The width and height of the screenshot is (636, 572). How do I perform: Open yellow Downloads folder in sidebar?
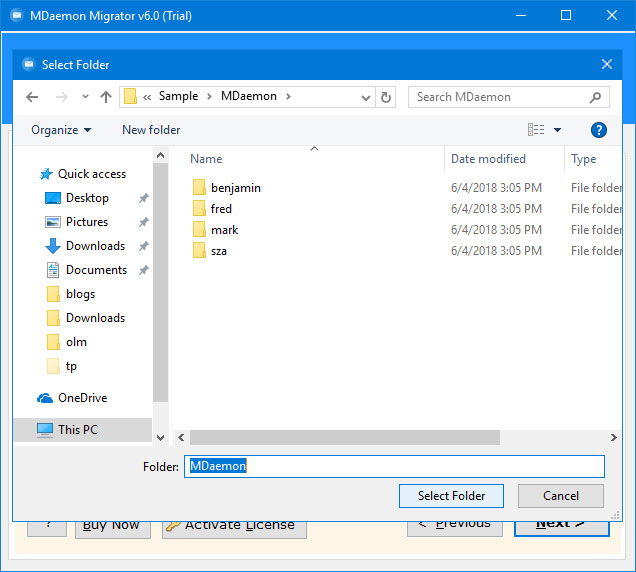(95, 318)
